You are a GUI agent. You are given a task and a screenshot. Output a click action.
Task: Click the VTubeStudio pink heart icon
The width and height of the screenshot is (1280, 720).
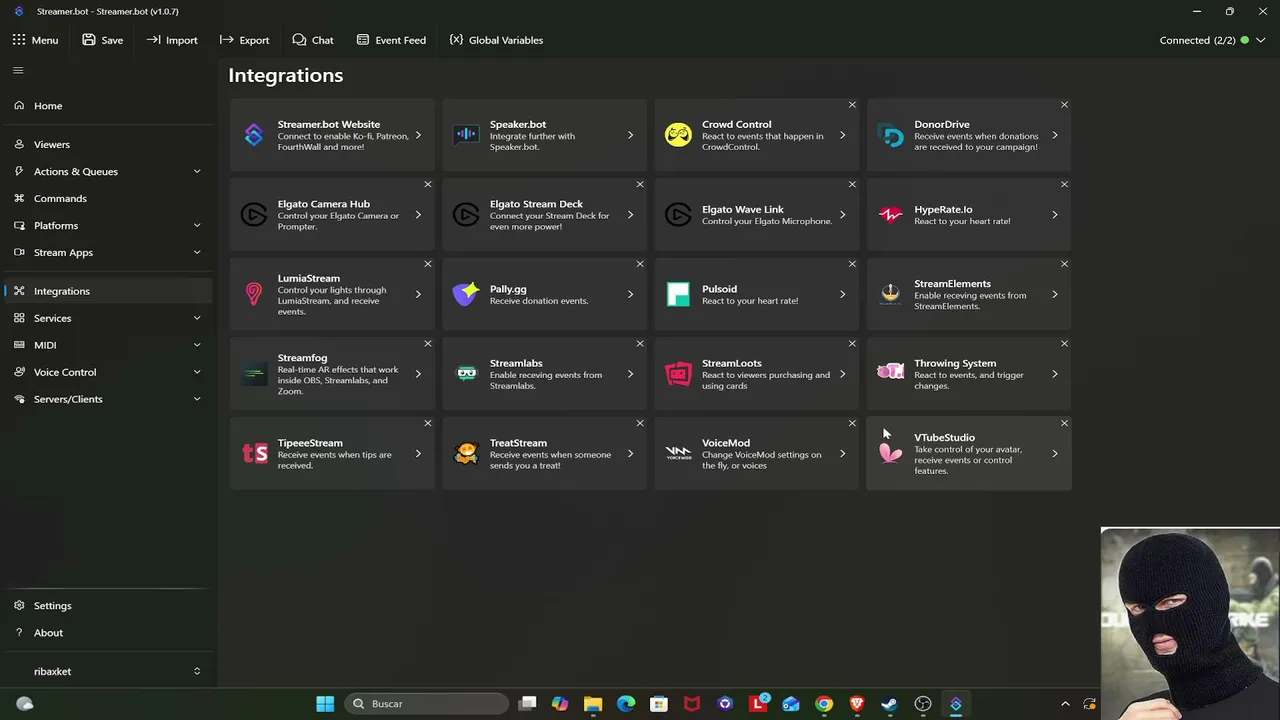point(890,453)
